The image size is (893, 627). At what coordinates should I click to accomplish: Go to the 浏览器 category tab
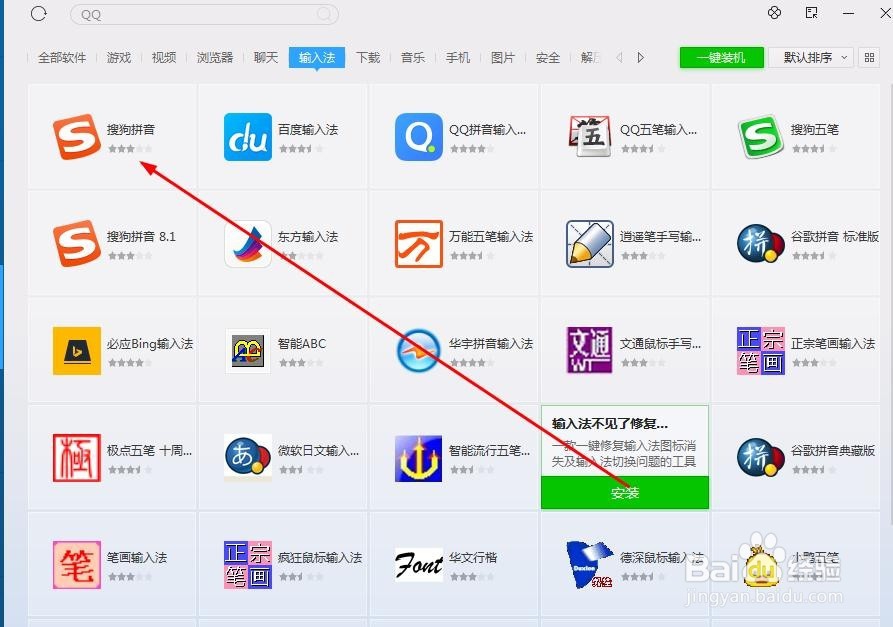click(215, 58)
